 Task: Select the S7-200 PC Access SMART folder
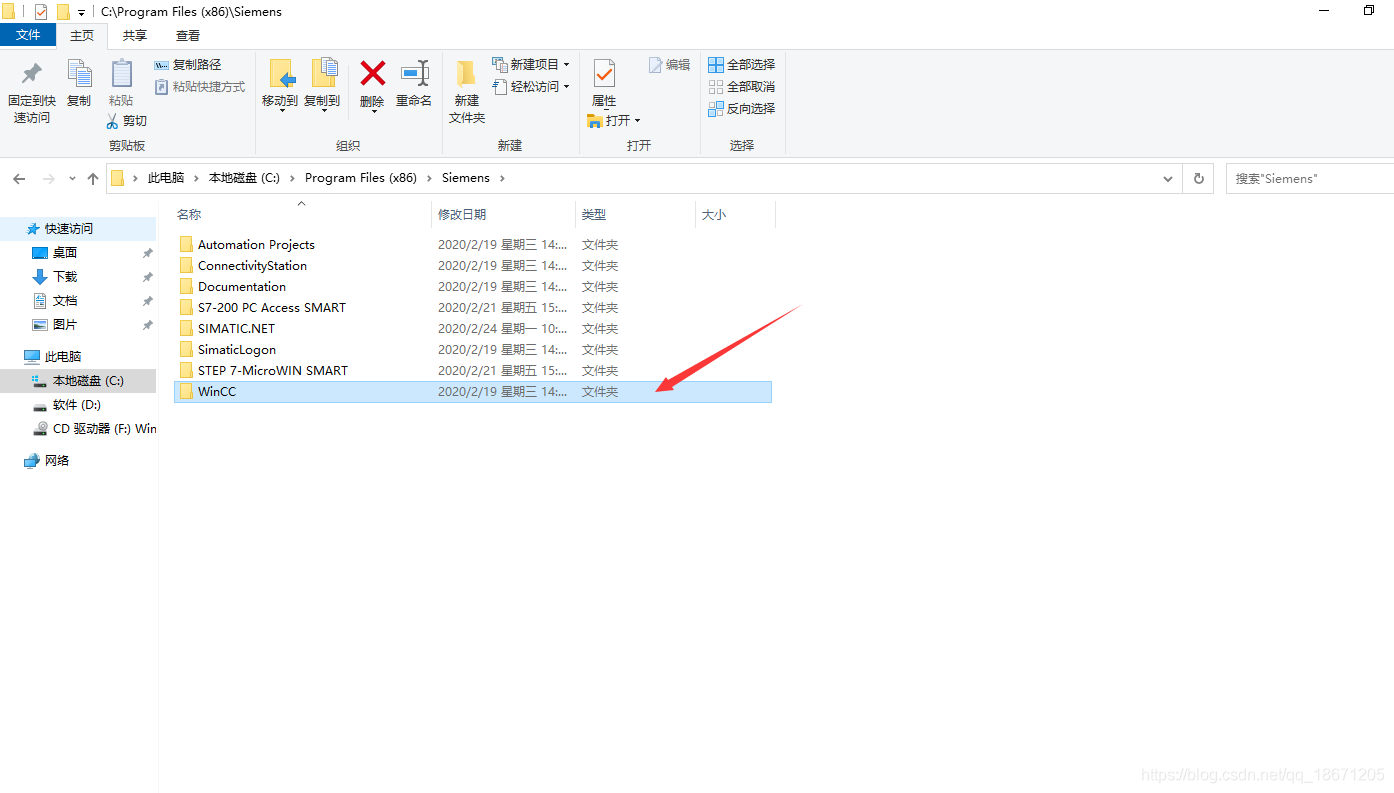tap(473, 307)
